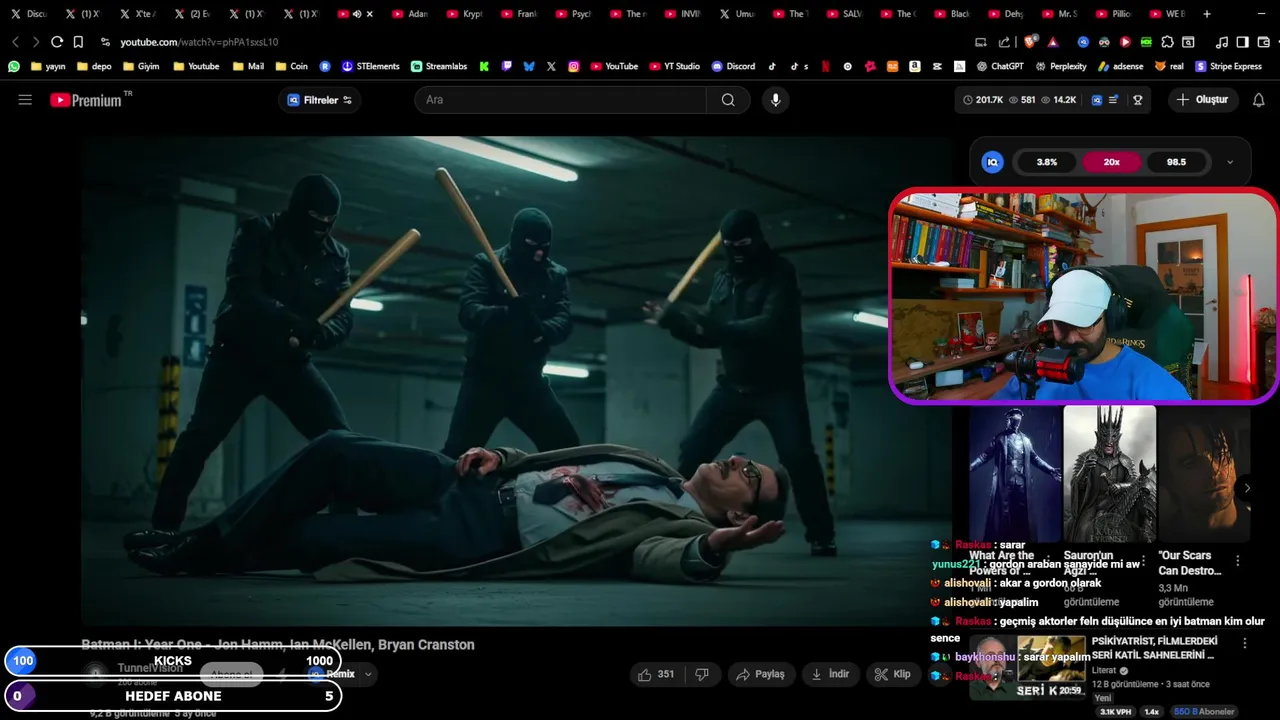Click the search magnifier button
Screen dimensions: 1280x720
click(728, 100)
